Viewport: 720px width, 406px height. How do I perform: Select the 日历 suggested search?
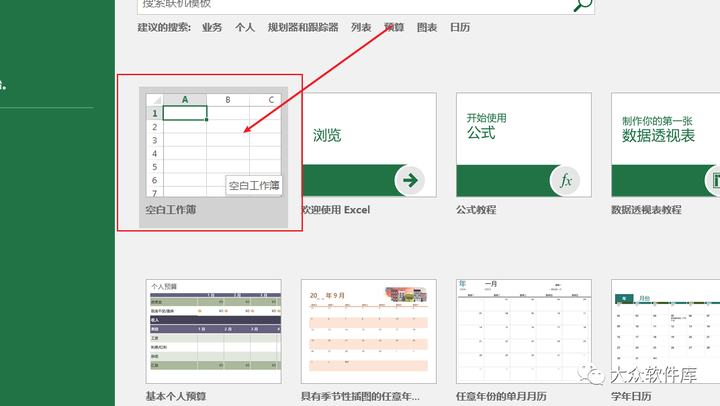(460, 28)
